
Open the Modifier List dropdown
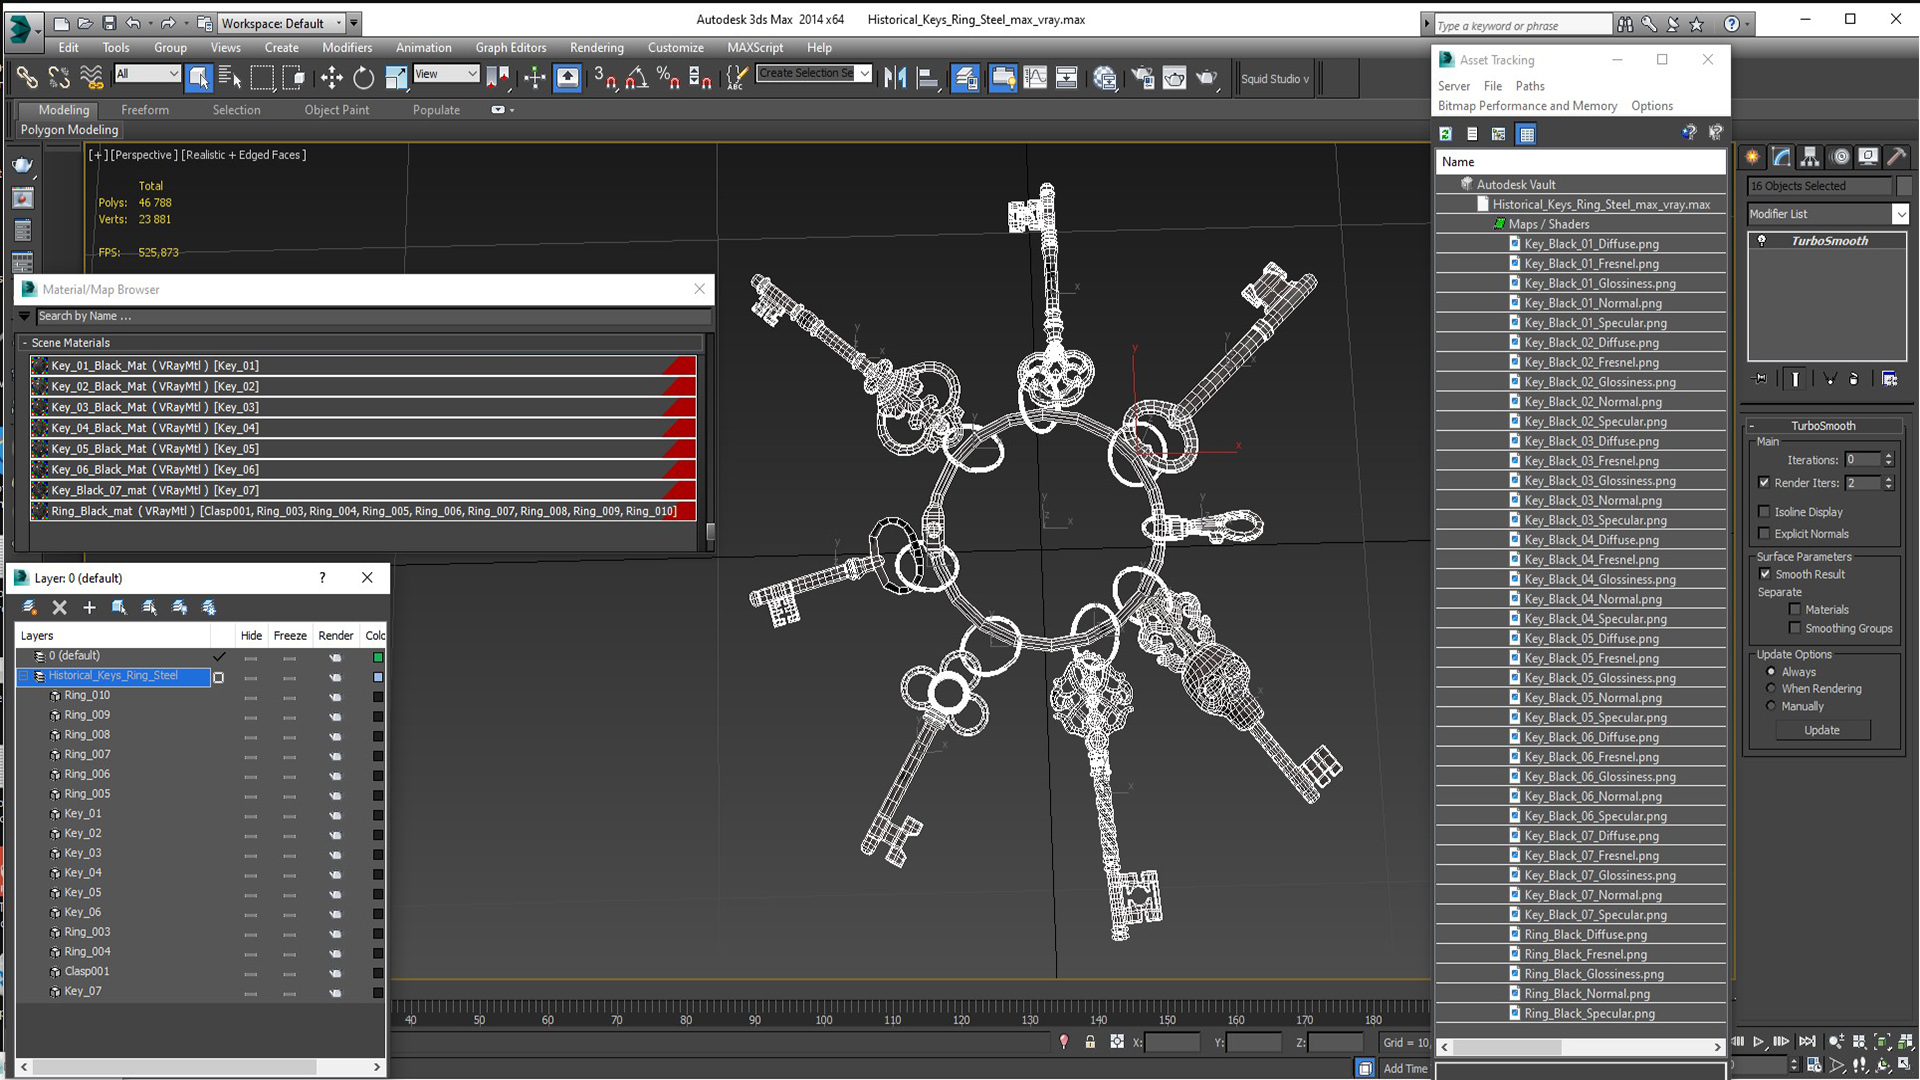tap(1828, 214)
